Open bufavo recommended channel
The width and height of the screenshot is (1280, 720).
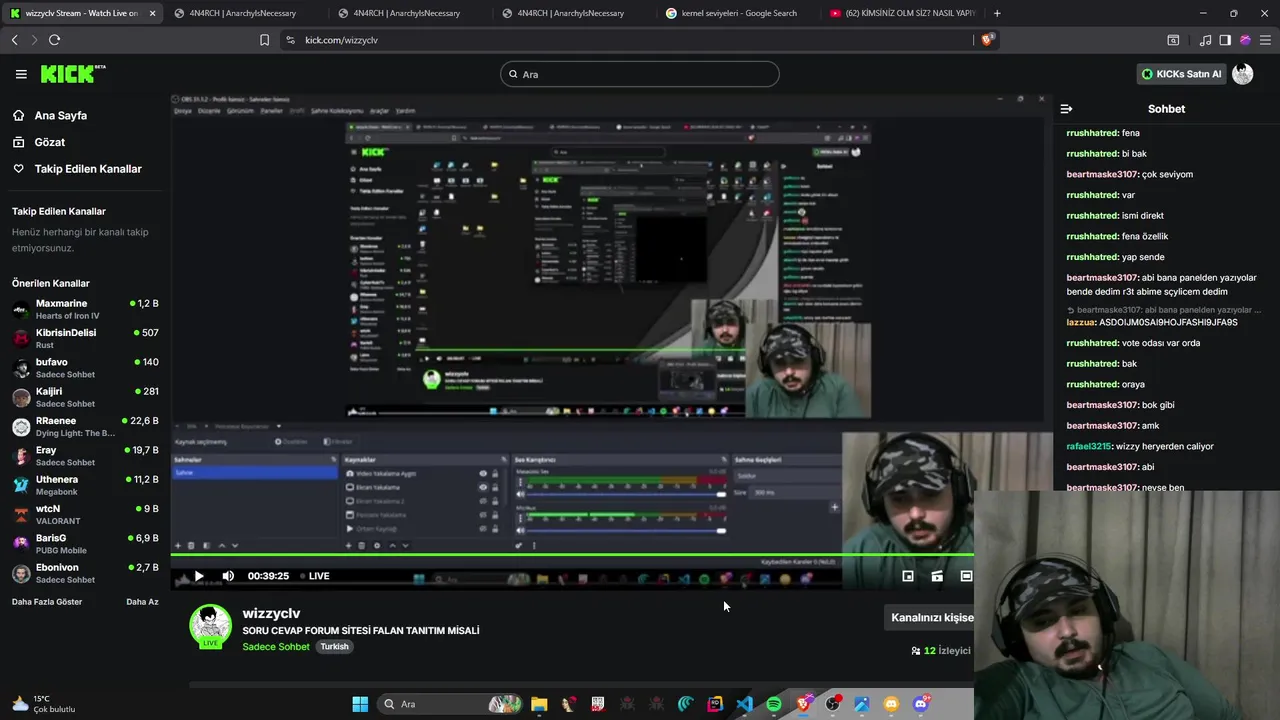pyautogui.click(x=85, y=368)
